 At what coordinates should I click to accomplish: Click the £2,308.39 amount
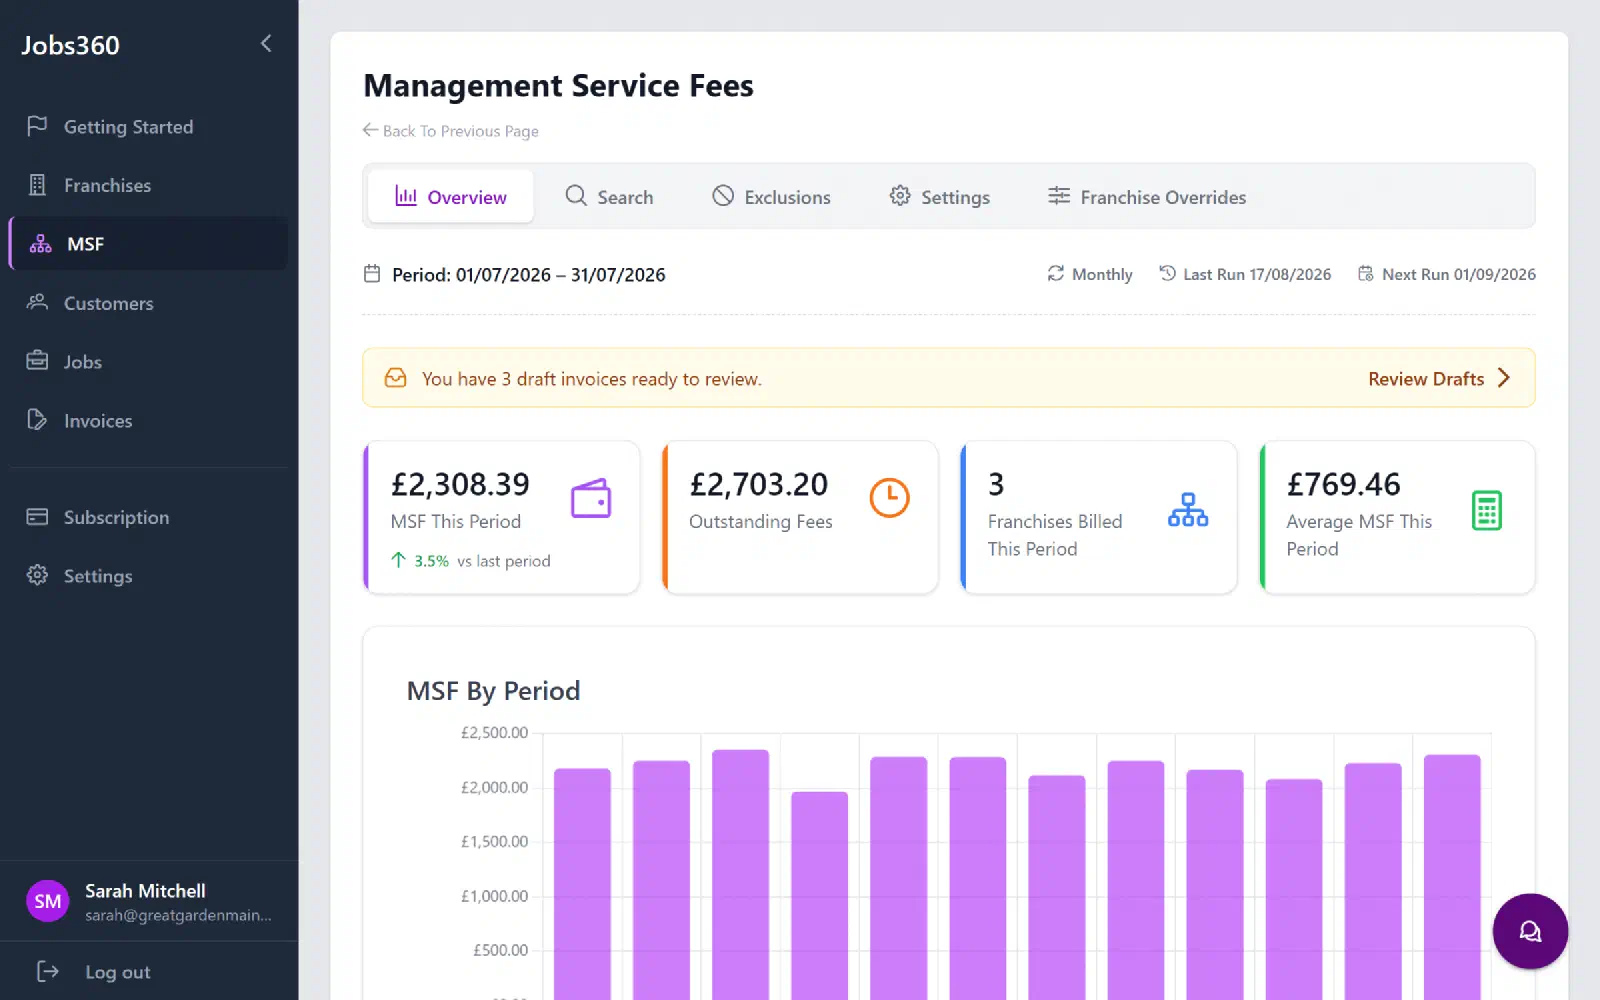460,485
